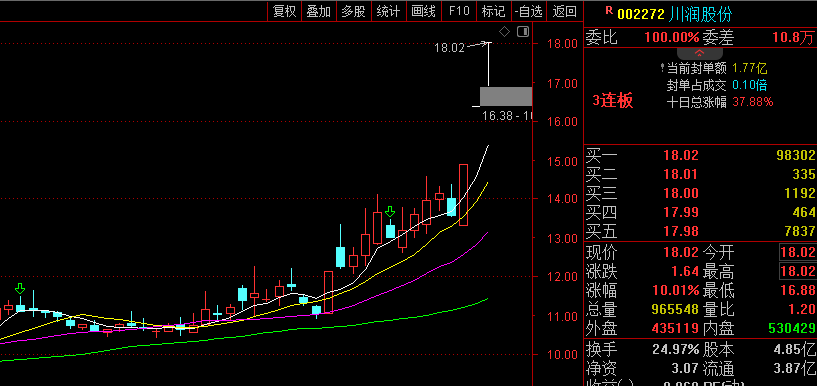817x386 pixels.
Task: Toggle the side panel layout icon
Action: tap(523, 32)
